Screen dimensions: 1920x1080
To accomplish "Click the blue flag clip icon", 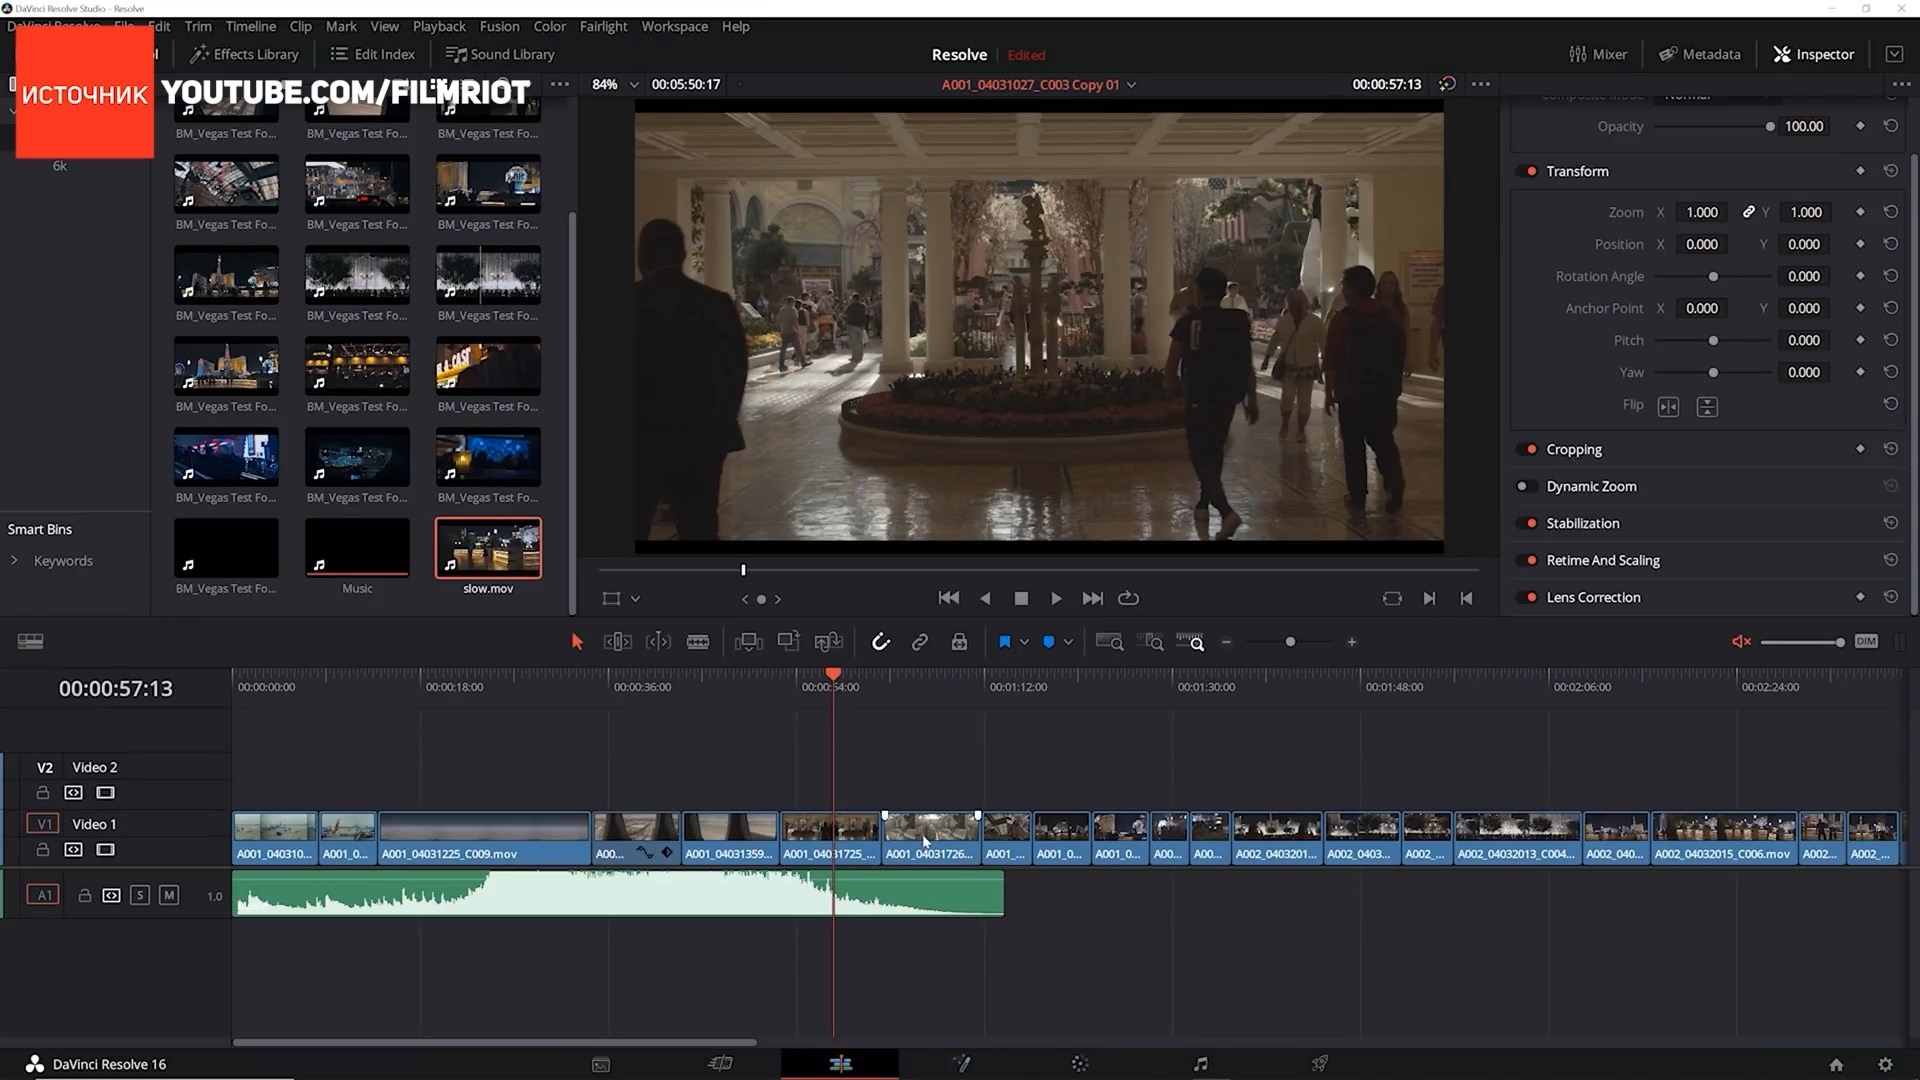I will 1004,642.
